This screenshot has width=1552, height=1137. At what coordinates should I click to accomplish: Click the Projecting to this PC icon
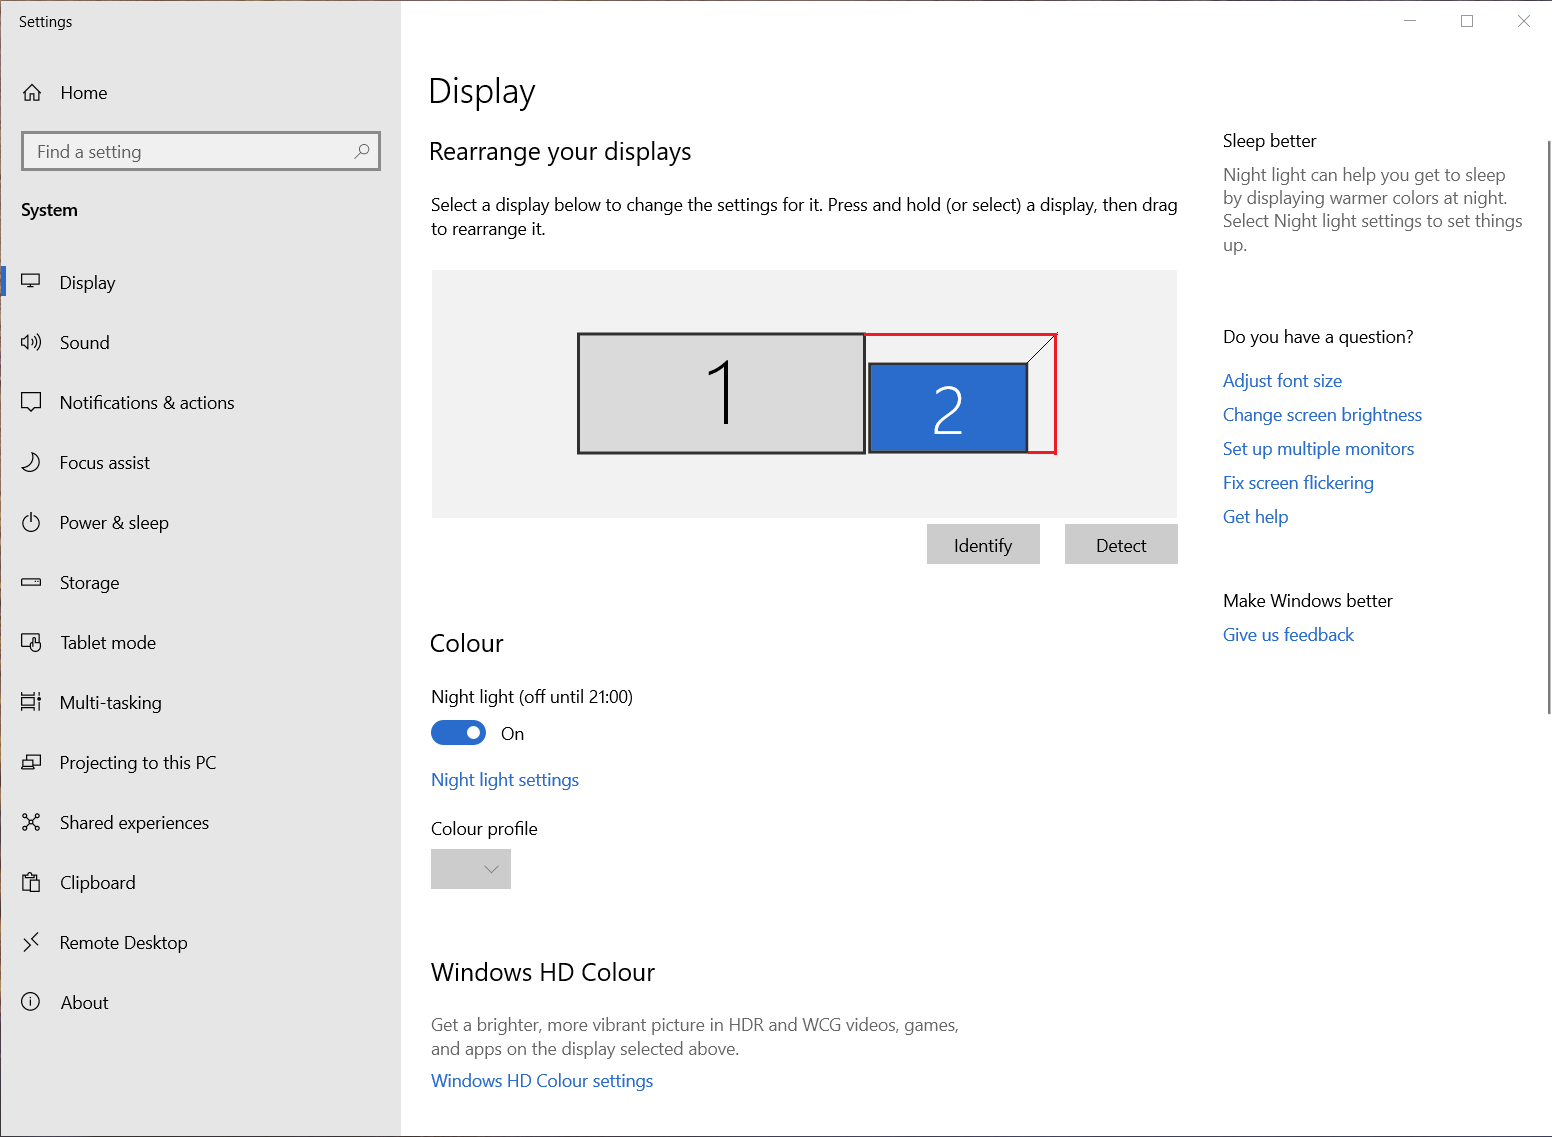click(31, 762)
